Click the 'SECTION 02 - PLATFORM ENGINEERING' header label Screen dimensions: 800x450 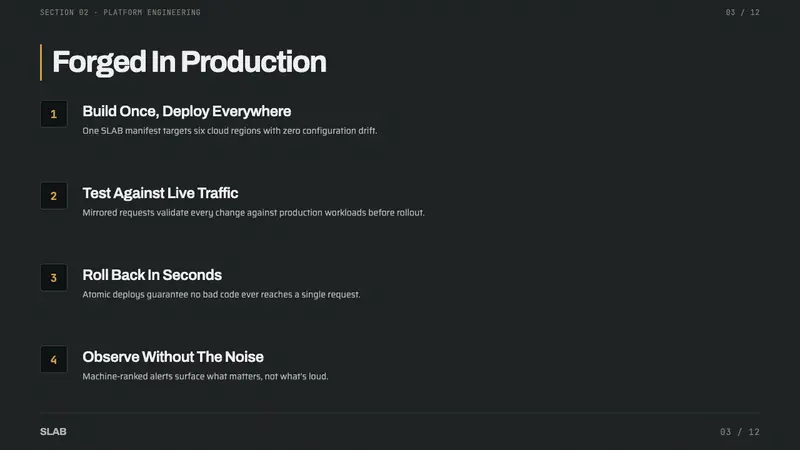120,12
